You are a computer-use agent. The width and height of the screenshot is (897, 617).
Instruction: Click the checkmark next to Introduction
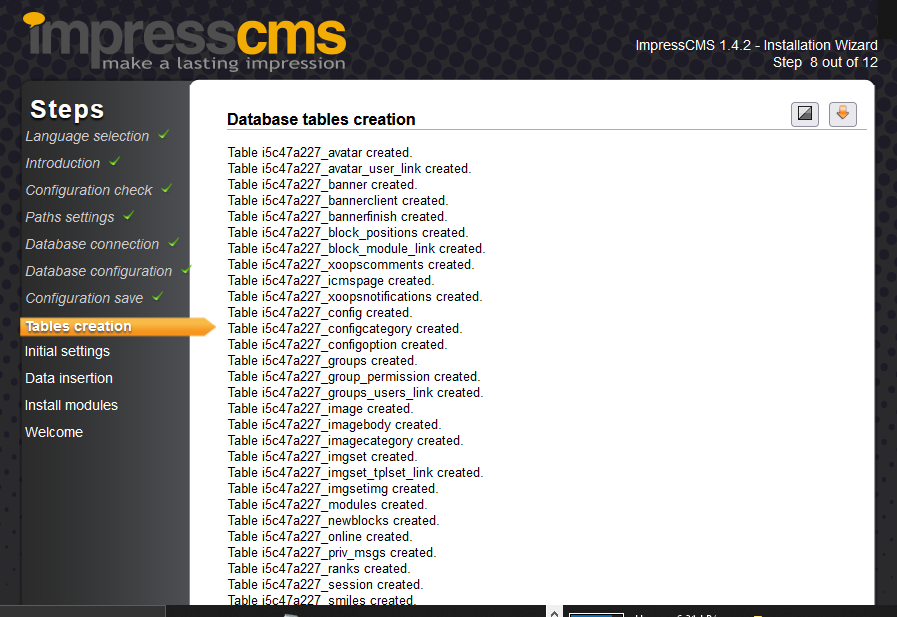(114, 162)
